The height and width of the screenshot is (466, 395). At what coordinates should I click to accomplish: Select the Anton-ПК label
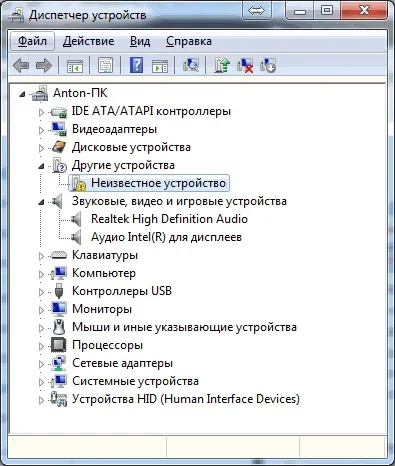80,93
